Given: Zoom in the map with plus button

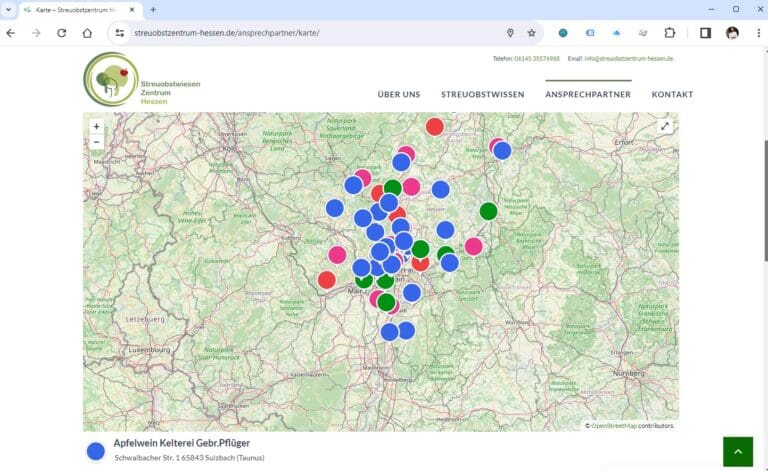Looking at the screenshot, I should (96, 126).
